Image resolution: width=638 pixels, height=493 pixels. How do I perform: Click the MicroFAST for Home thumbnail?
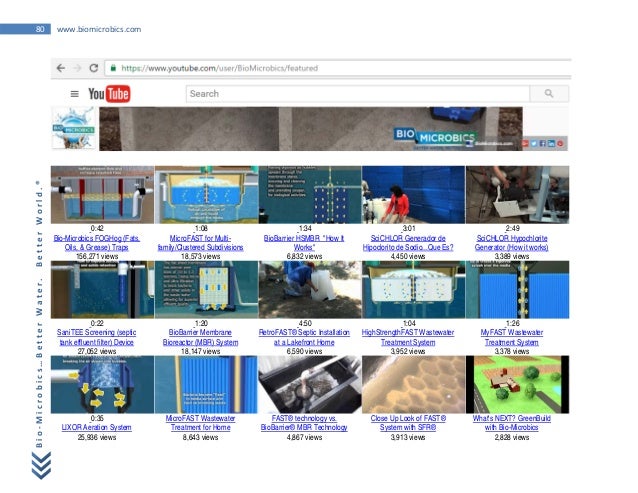(x=206, y=384)
